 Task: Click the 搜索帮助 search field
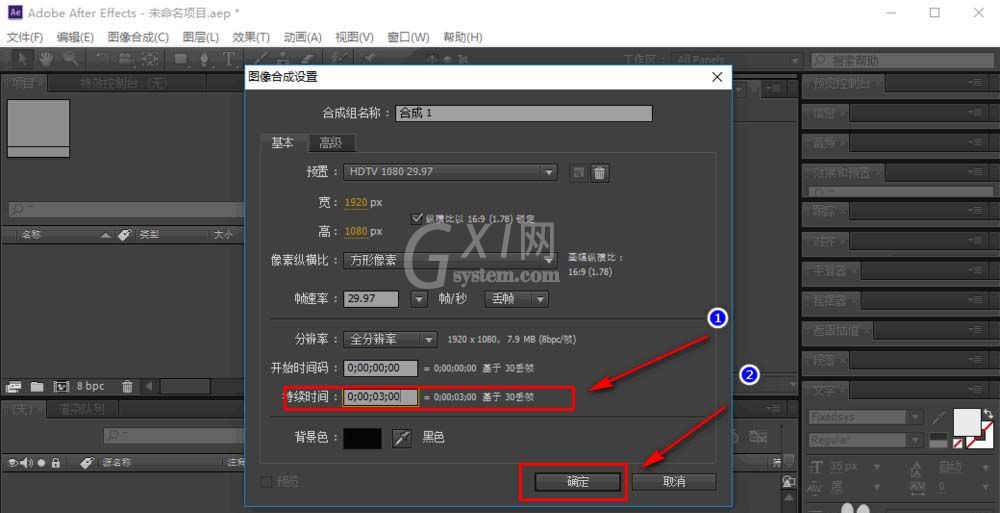pos(902,60)
